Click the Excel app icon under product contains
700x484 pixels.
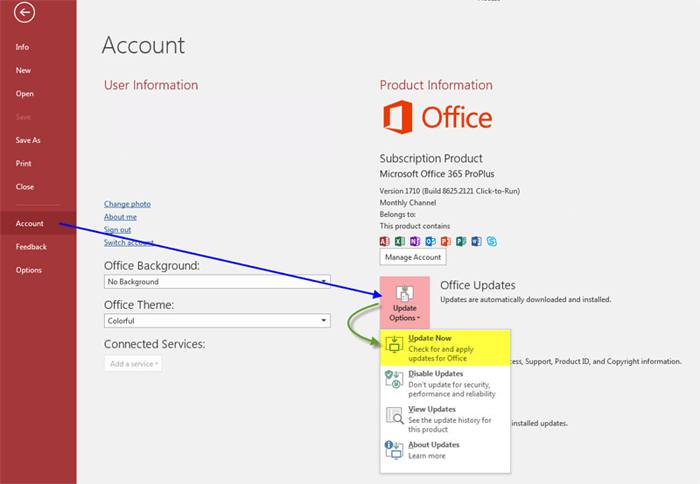coord(400,242)
